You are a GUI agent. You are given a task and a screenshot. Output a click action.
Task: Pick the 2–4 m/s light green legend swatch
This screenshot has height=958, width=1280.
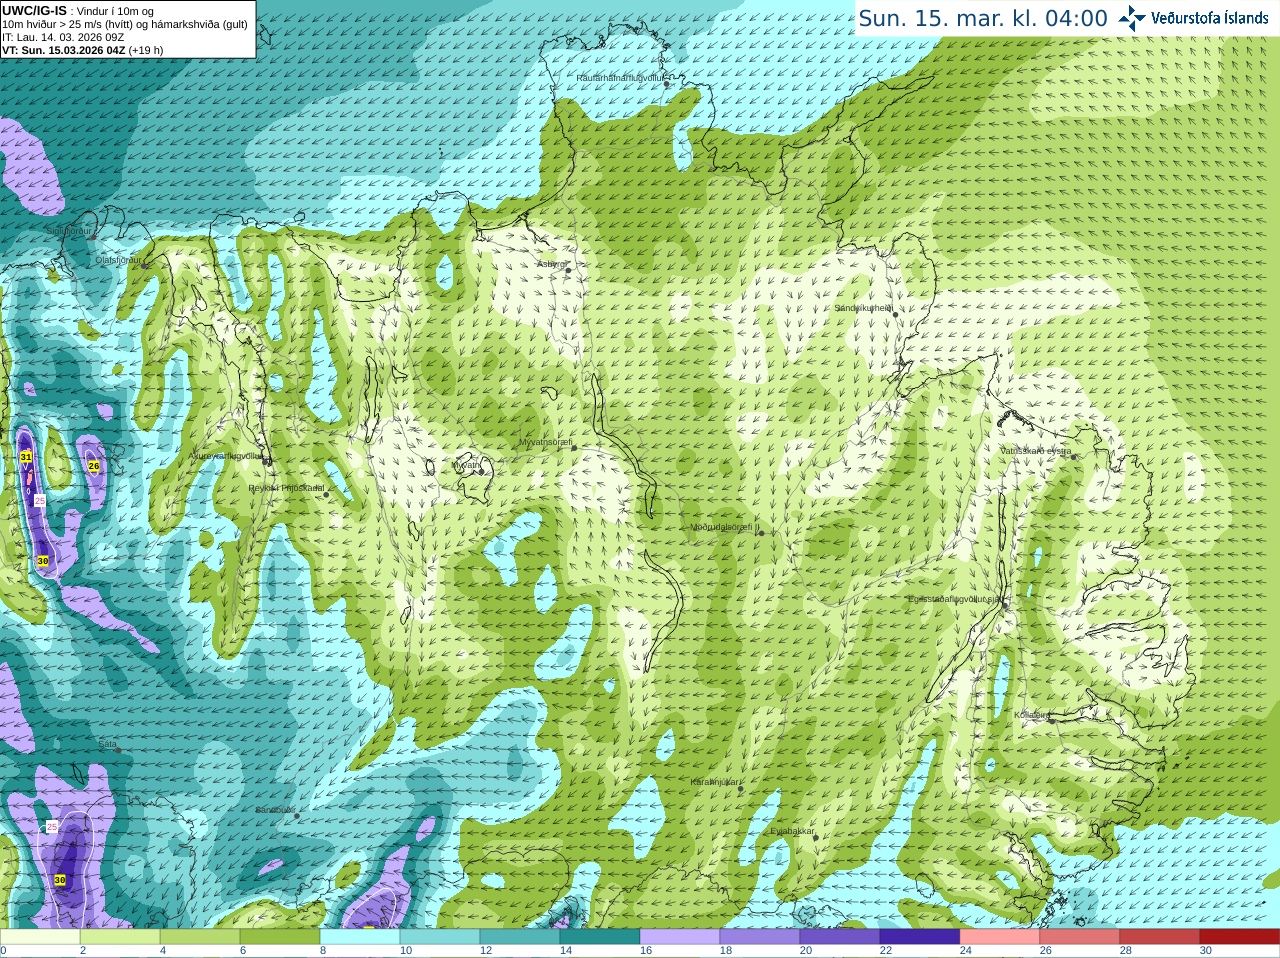[120, 937]
